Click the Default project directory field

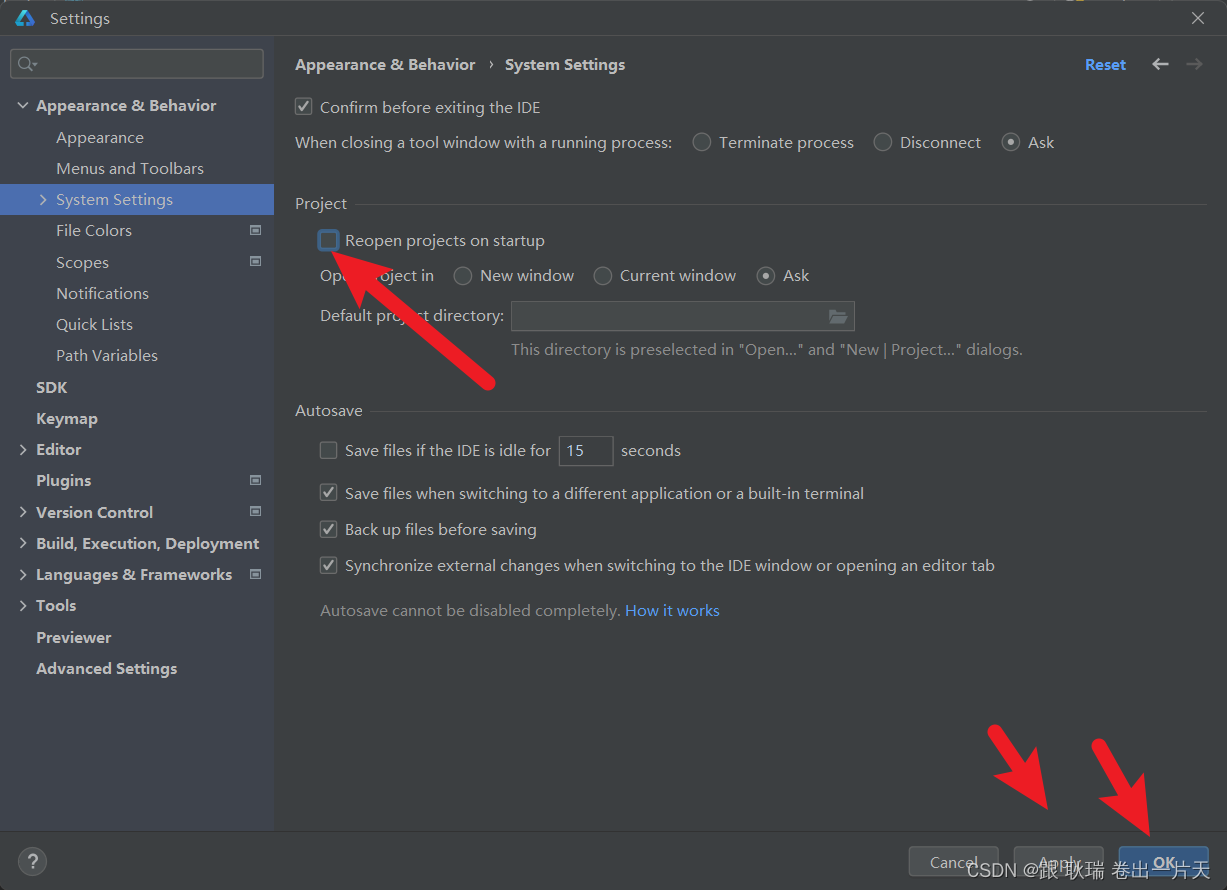pos(682,316)
